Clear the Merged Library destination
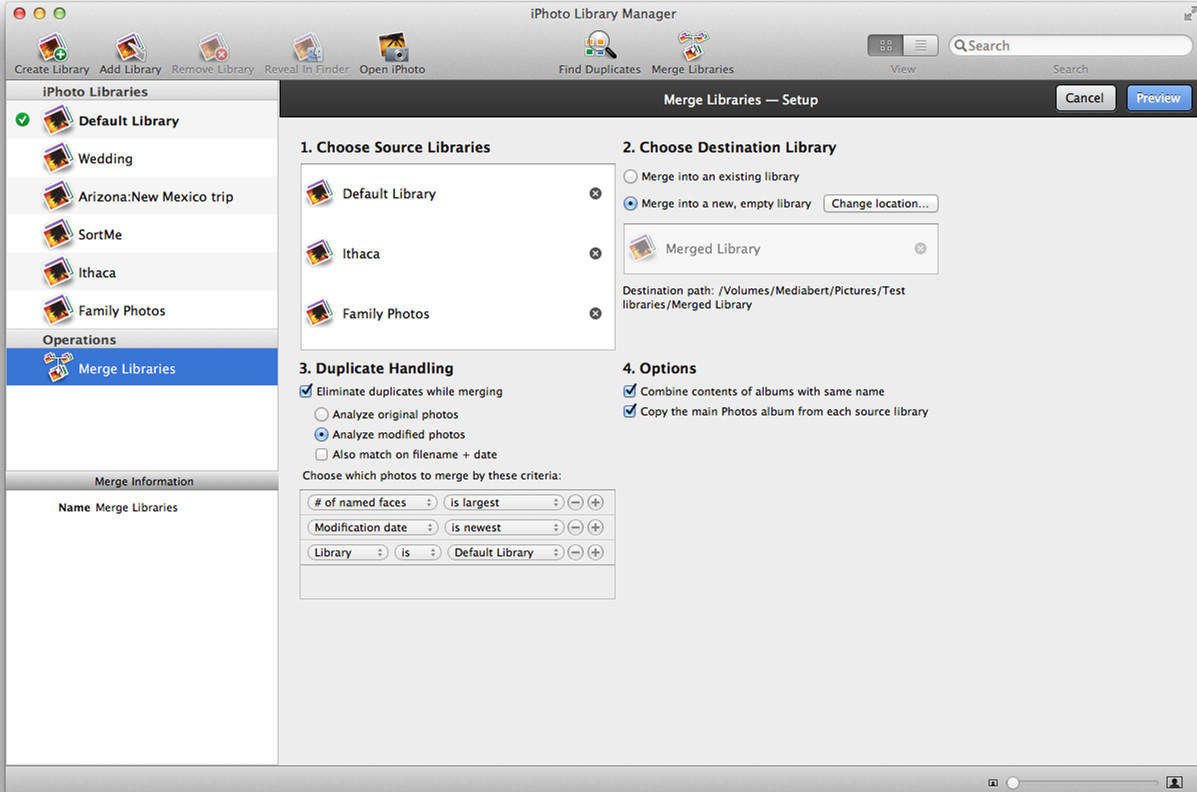The image size is (1197, 792). click(921, 248)
